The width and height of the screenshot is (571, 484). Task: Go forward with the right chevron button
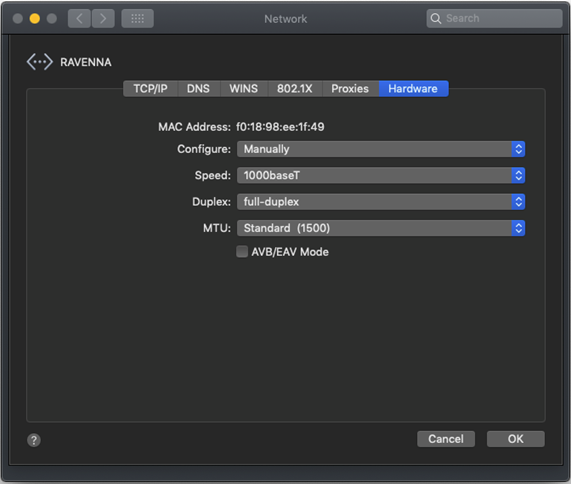click(x=103, y=19)
